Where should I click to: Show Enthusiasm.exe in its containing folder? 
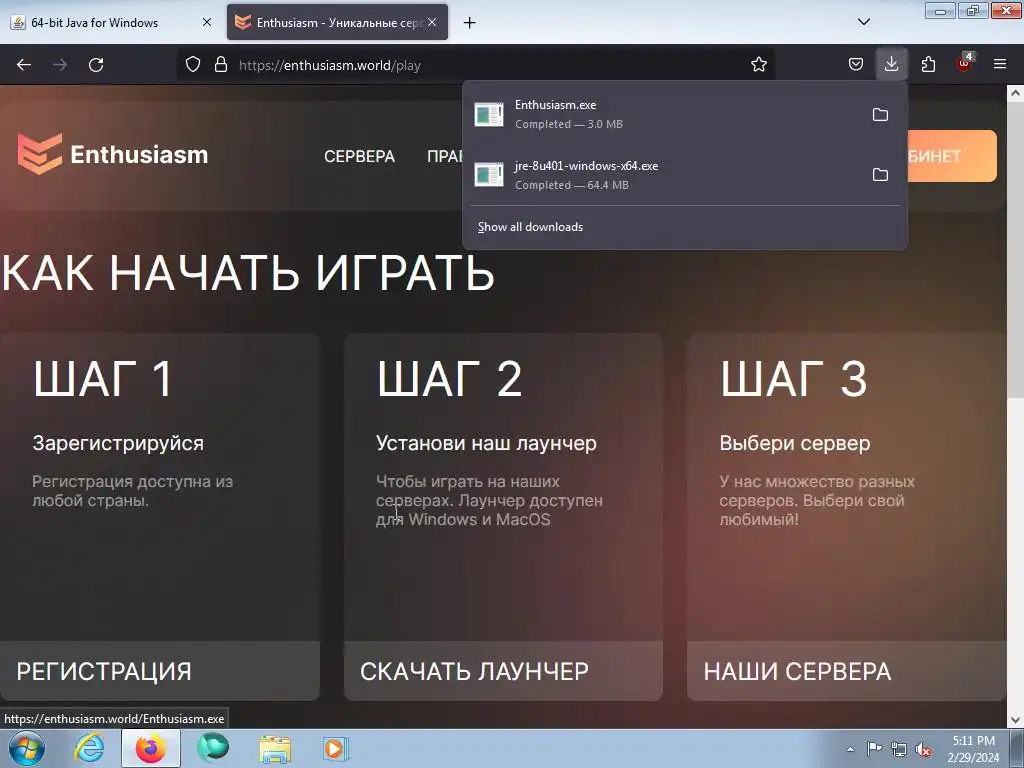[880, 115]
